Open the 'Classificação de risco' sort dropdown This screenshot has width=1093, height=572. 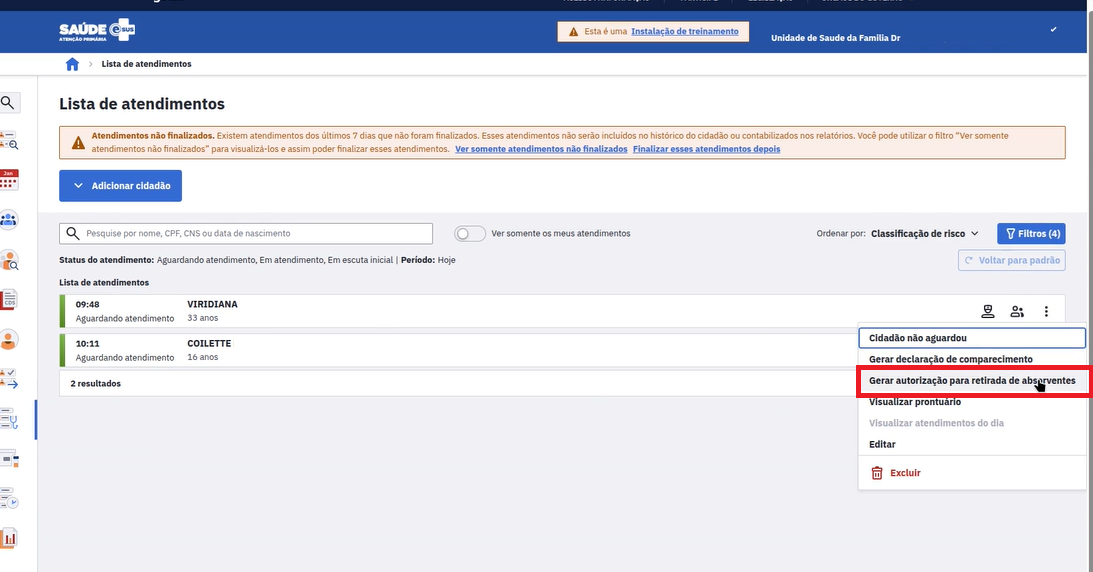924,234
